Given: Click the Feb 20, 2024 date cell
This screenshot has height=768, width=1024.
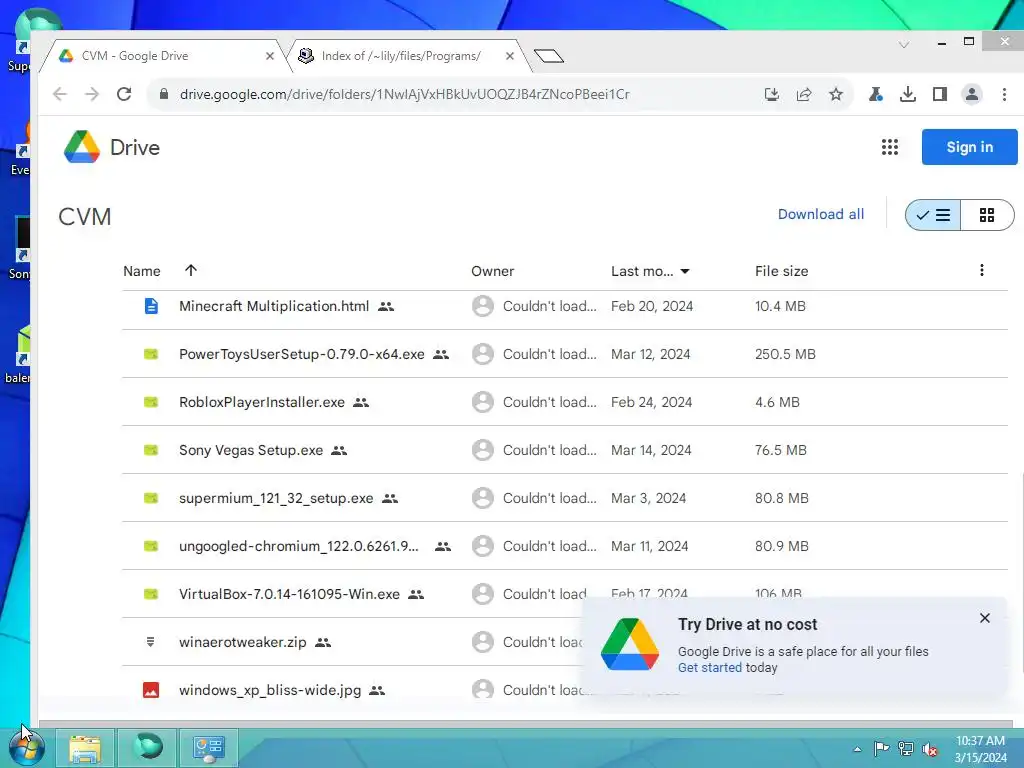Looking at the screenshot, I should point(652,306).
